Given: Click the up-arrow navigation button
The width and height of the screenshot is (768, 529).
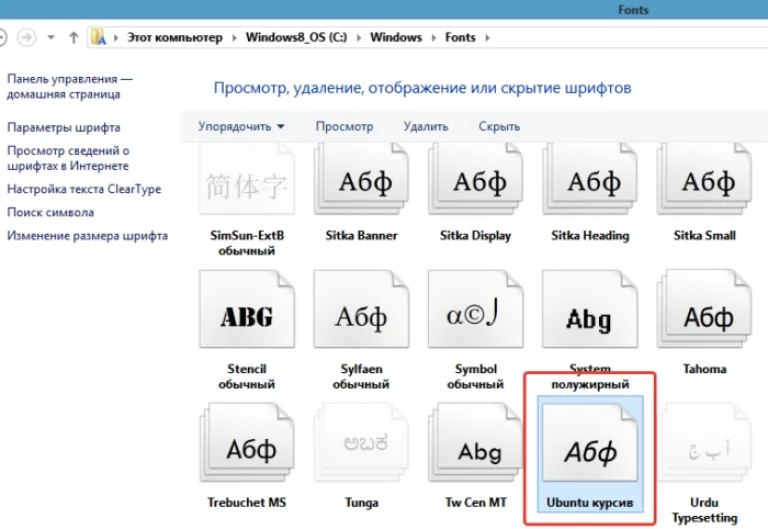Looking at the screenshot, I should click(73, 38).
